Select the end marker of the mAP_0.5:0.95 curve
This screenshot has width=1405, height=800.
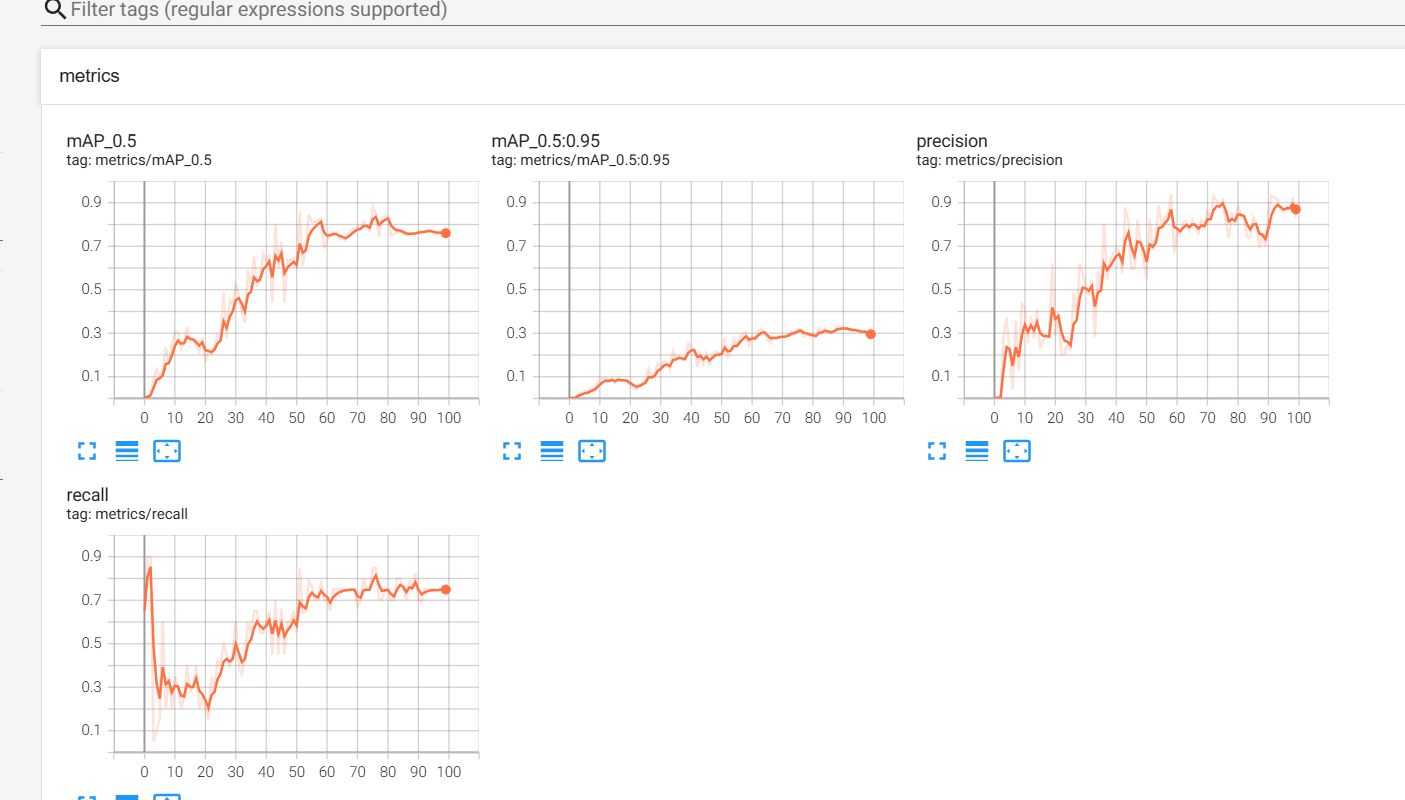pyautogui.click(x=871, y=334)
